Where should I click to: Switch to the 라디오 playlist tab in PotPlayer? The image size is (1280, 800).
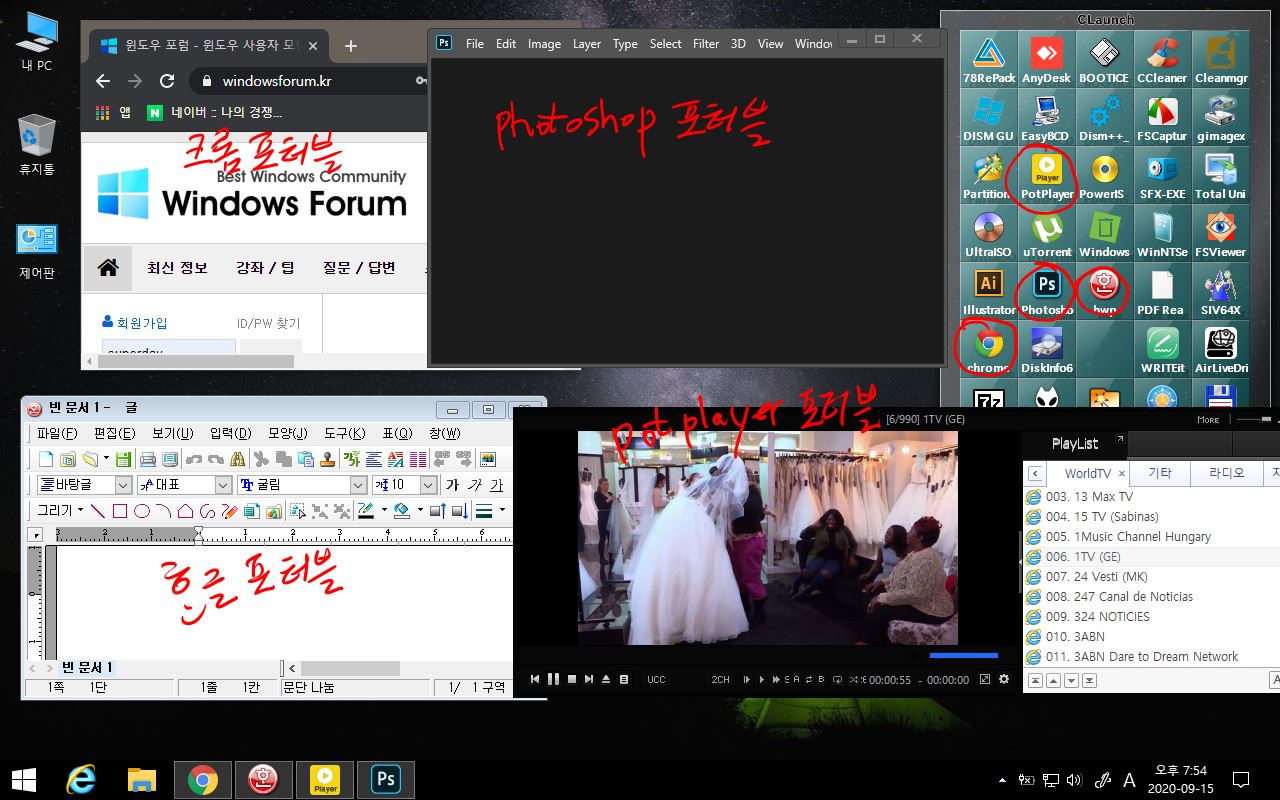[x=1226, y=473]
